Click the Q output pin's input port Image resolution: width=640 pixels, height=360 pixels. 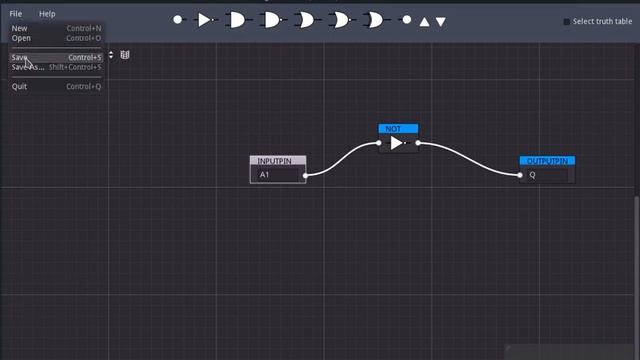(x=520, y=175)
